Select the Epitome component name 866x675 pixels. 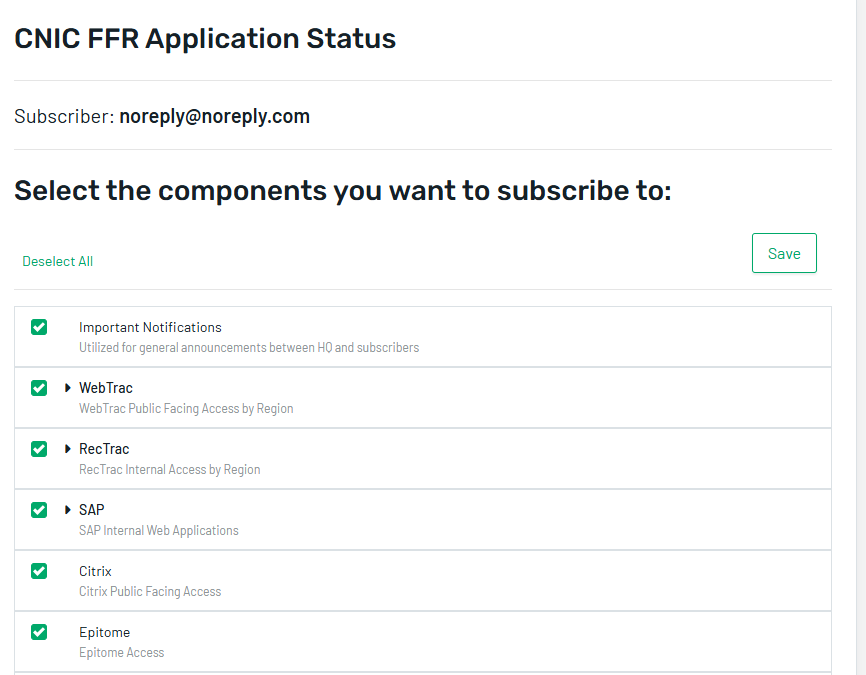click(x=104, y=632)
